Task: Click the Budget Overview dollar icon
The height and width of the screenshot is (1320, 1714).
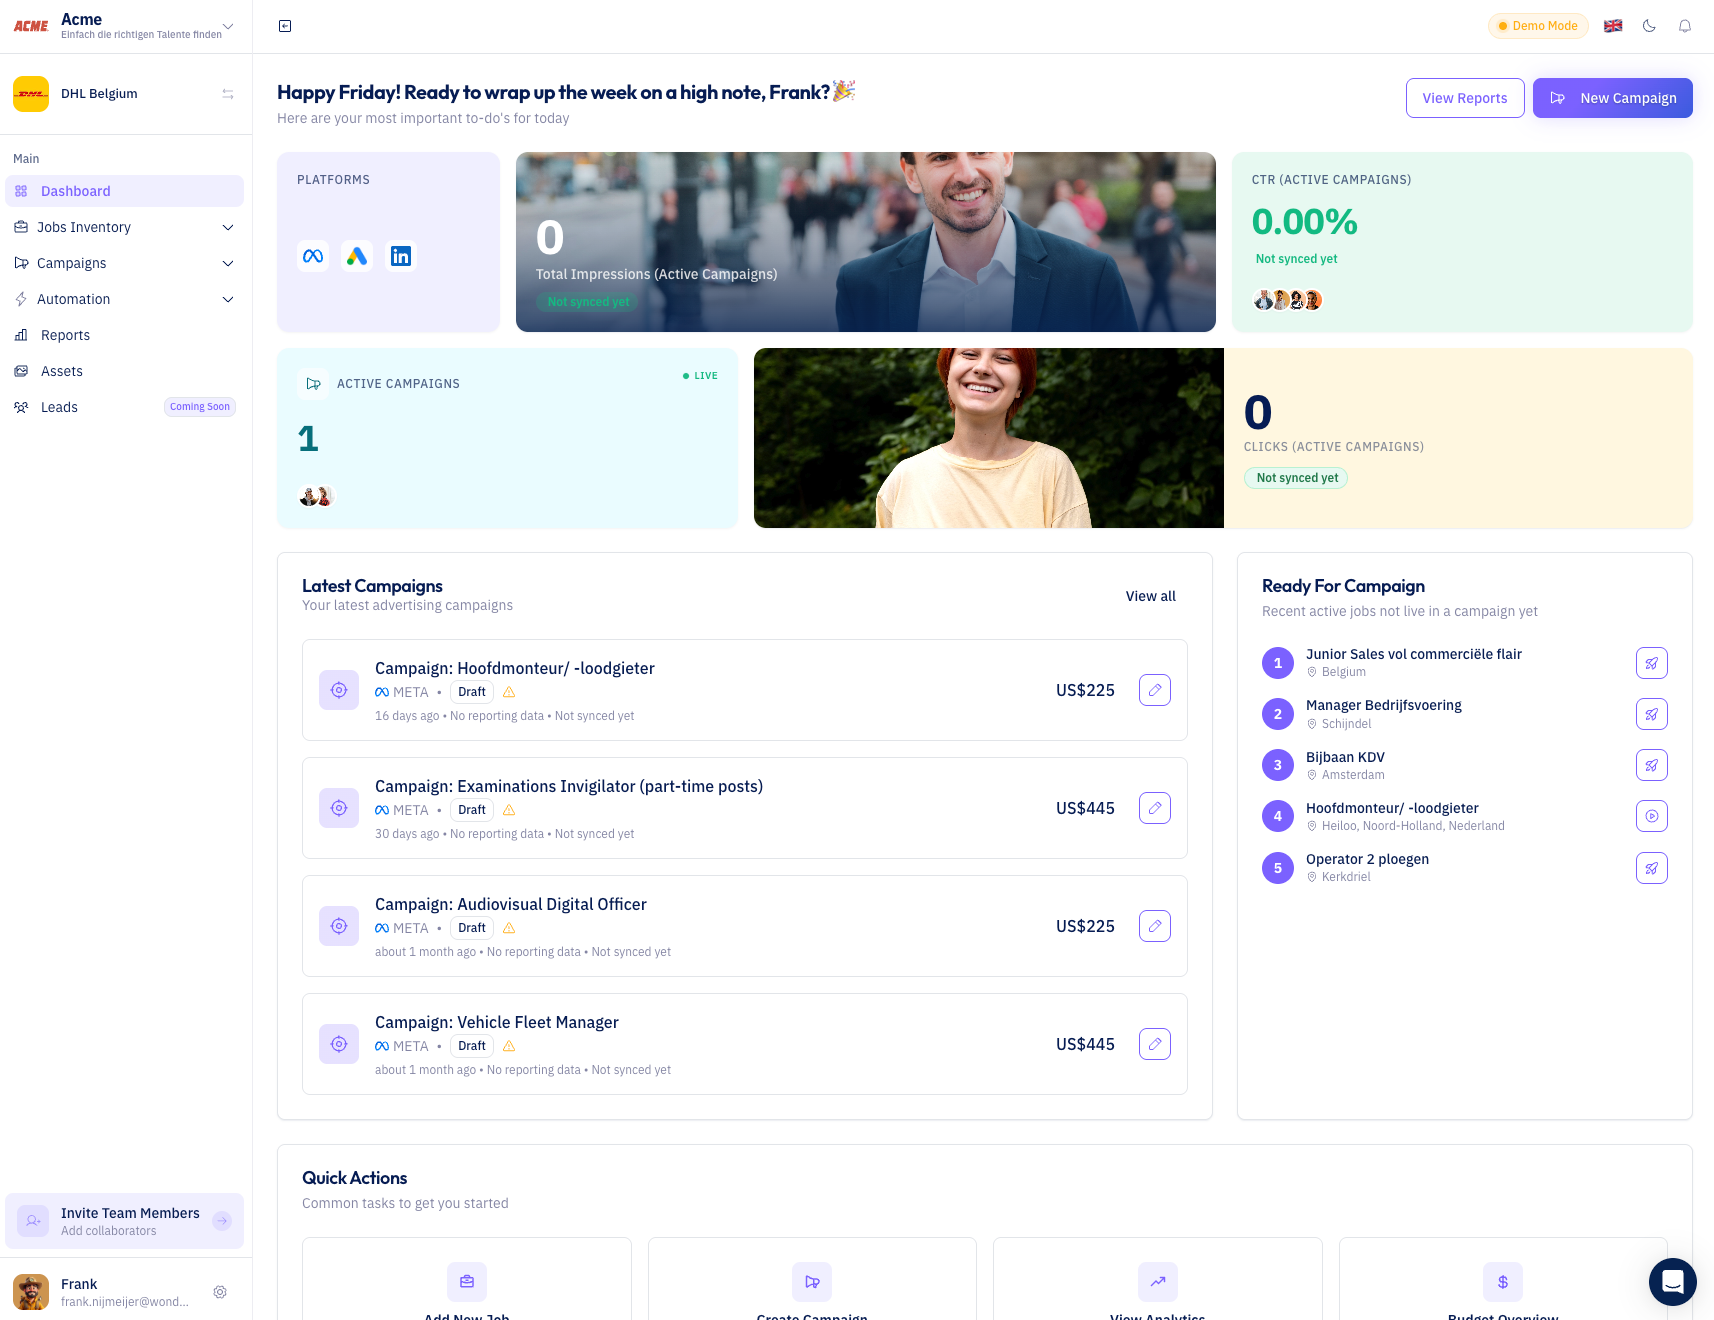Action: (x=1503, y=1282)
